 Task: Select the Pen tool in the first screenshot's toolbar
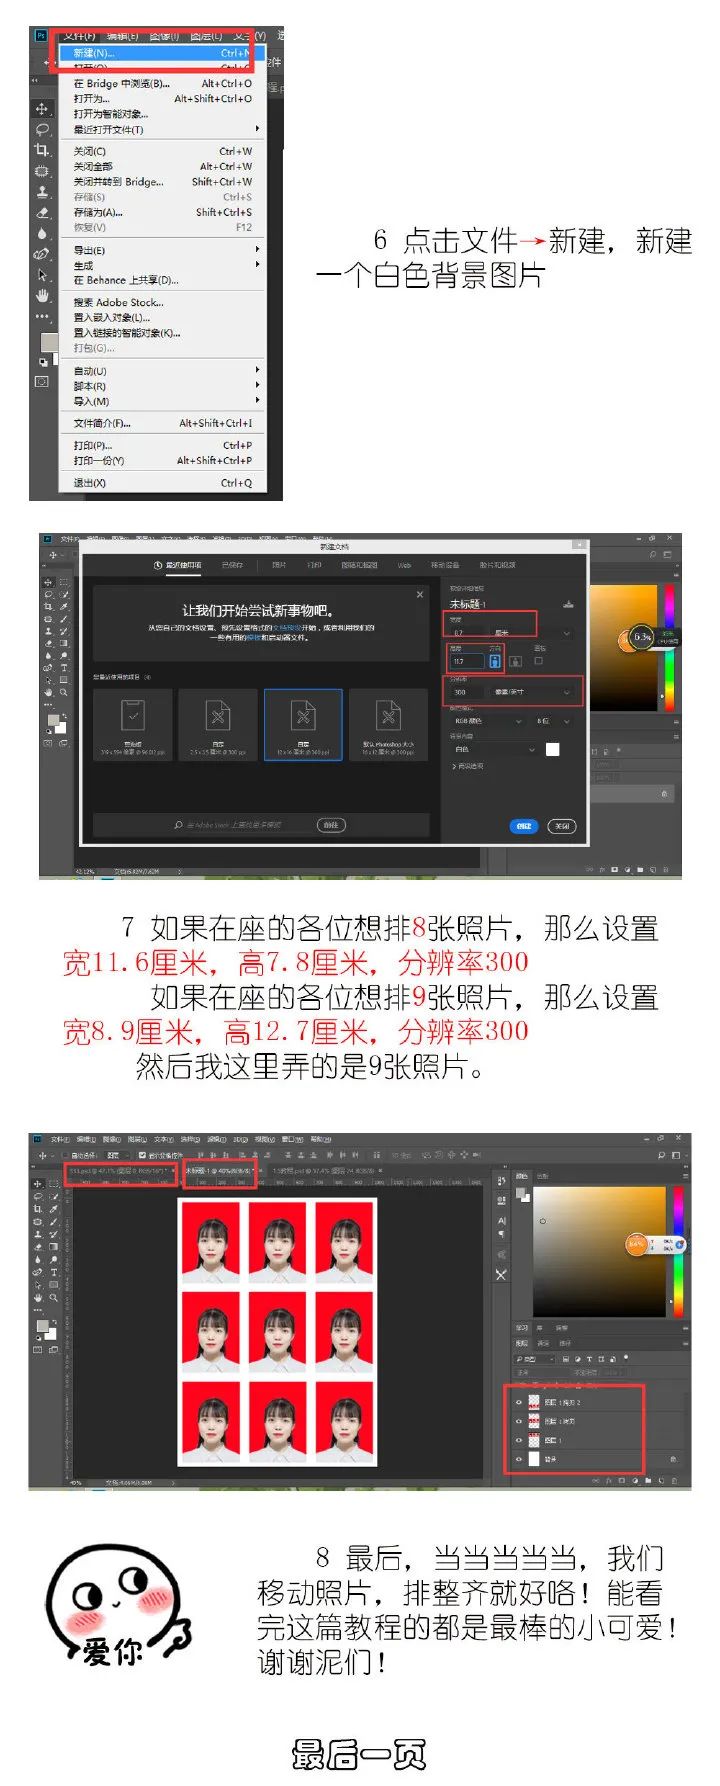[42, 254]
